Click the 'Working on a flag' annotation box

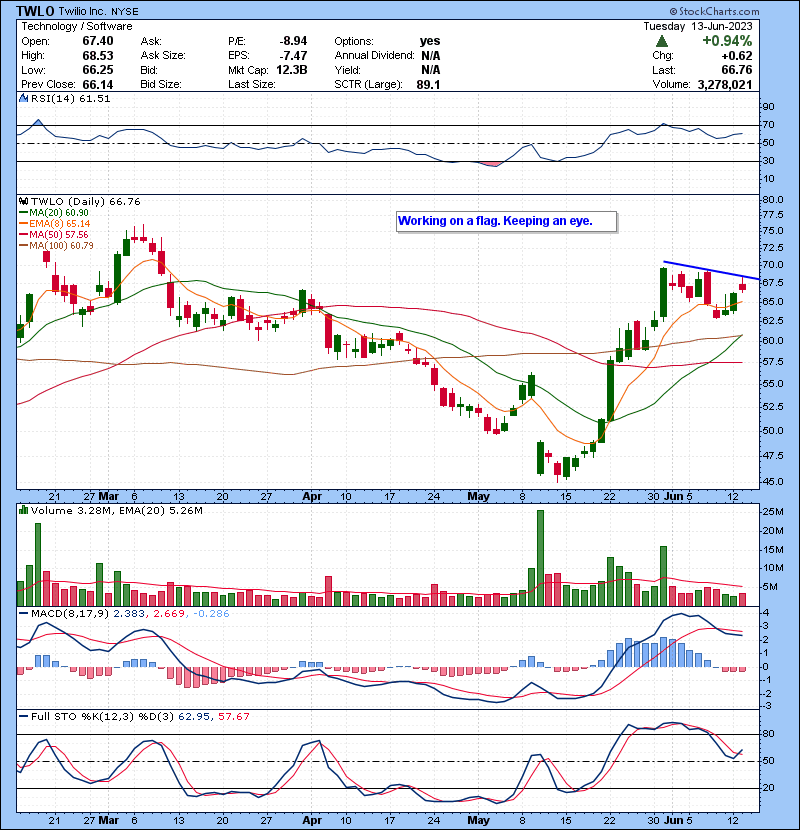click(507, 222)
